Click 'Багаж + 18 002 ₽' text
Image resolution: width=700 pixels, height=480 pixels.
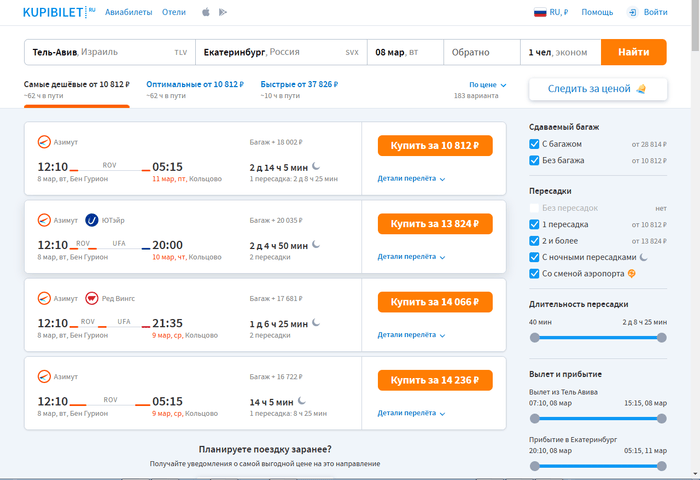[276, 142]
